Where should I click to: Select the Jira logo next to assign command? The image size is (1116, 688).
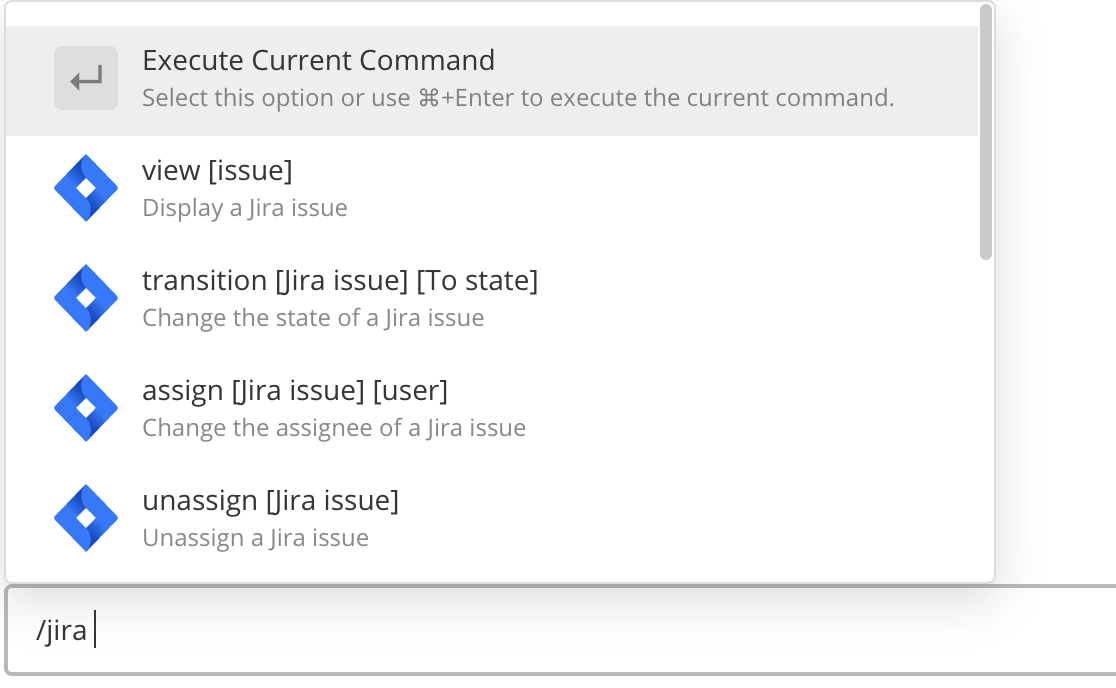(86, 407)
